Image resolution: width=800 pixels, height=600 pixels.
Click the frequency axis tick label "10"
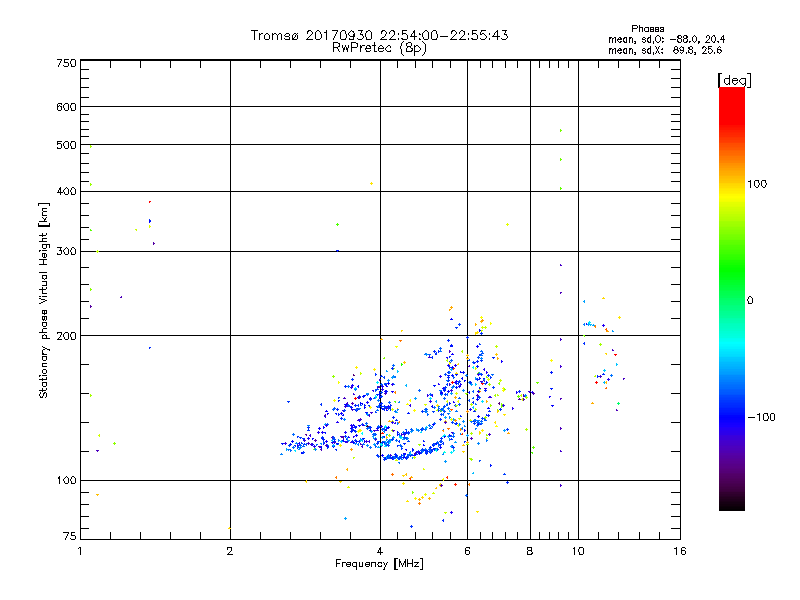click(578, 551)
